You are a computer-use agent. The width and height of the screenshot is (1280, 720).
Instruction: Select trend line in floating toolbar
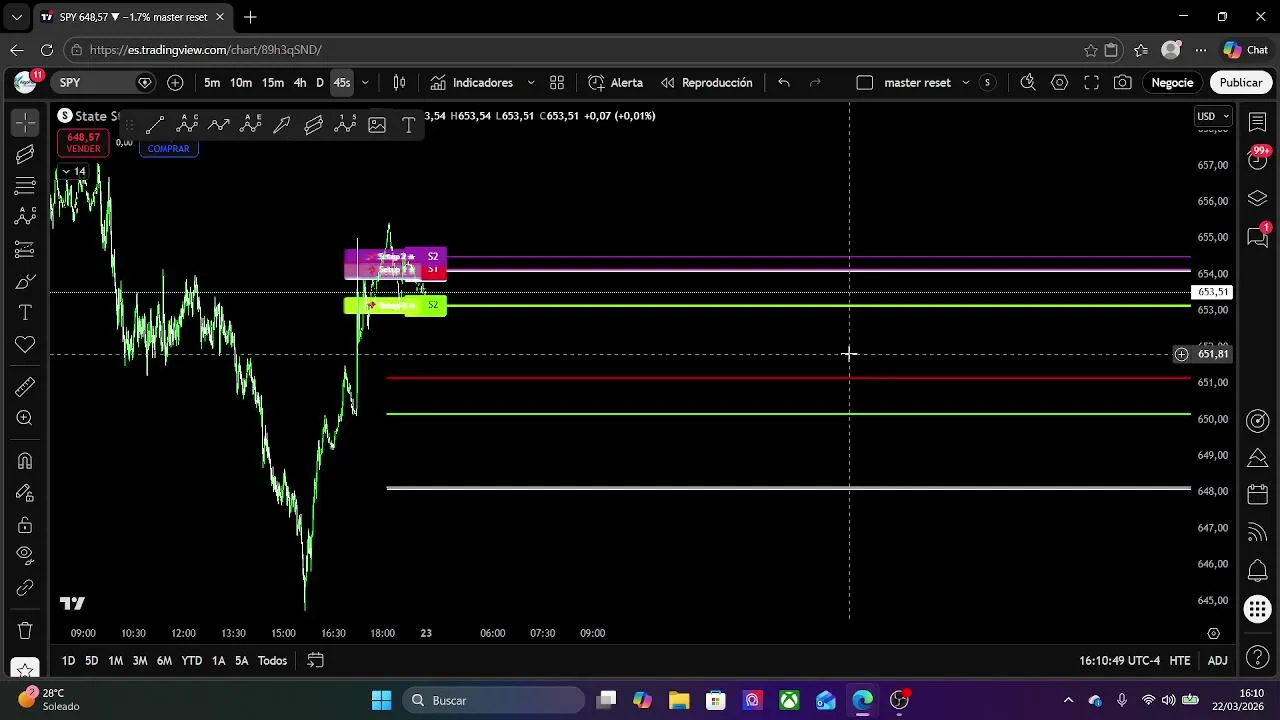155,125
